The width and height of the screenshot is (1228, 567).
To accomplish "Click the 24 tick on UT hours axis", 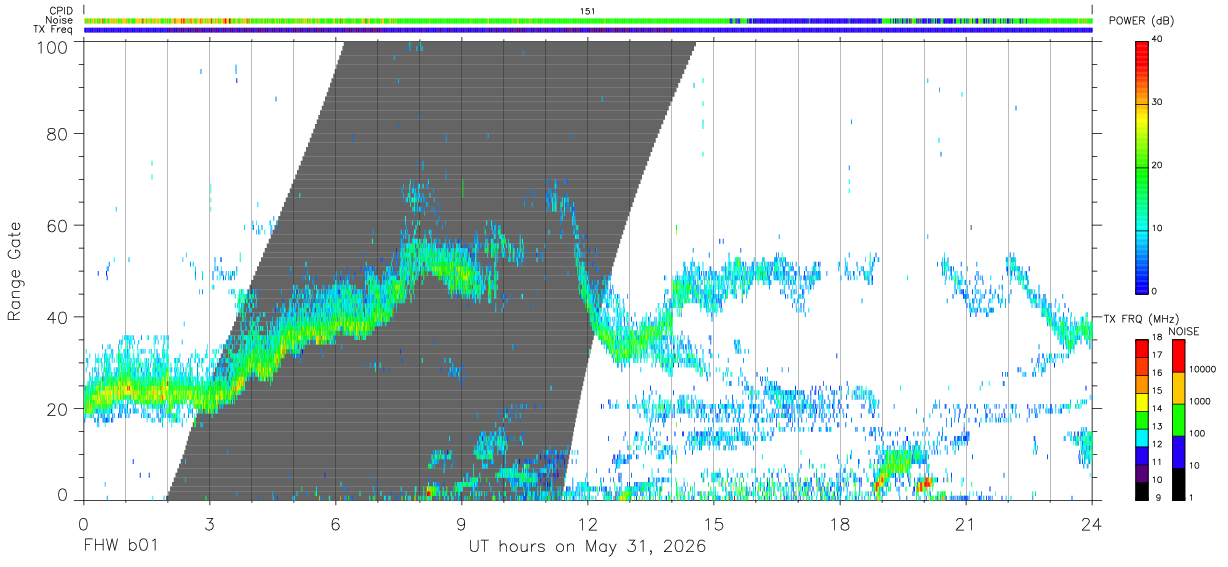I will [1092, 523].
